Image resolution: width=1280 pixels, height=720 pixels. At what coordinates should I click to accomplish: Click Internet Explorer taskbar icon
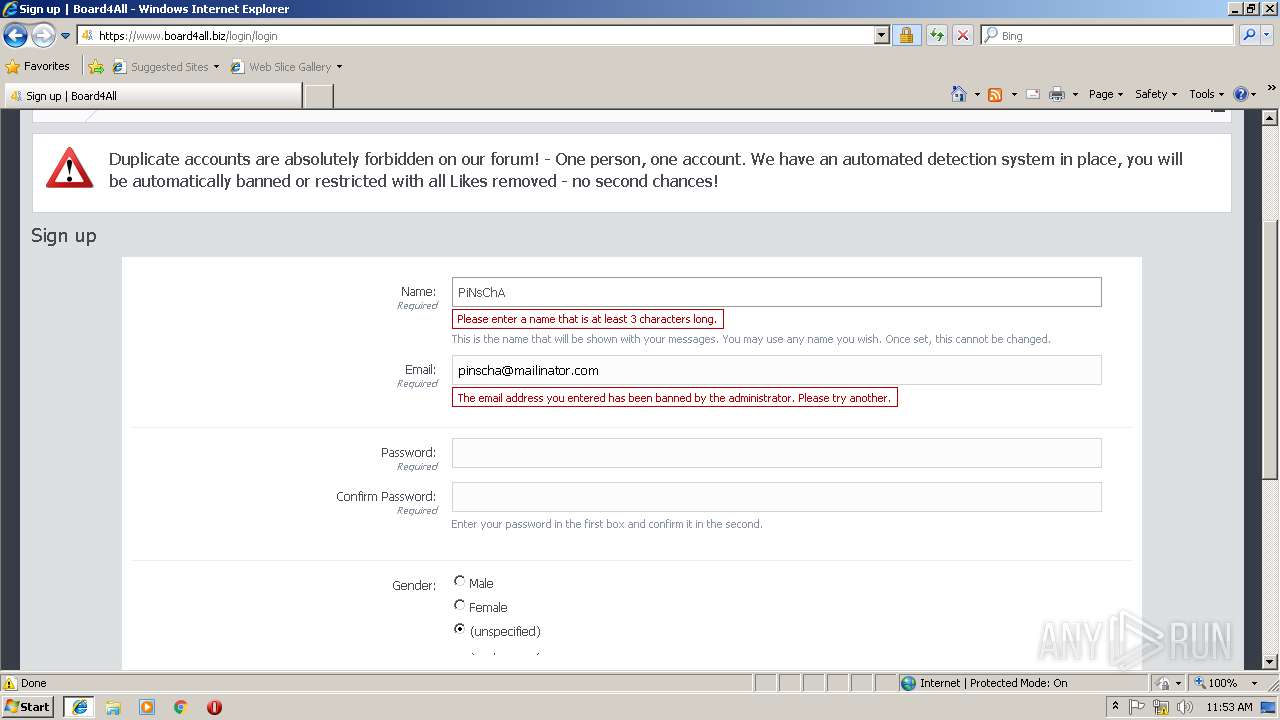click(79, 707)
